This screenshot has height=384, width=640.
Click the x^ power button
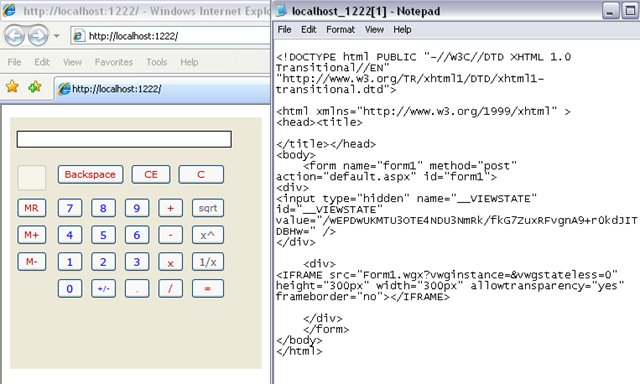click(x=208, y=235)
